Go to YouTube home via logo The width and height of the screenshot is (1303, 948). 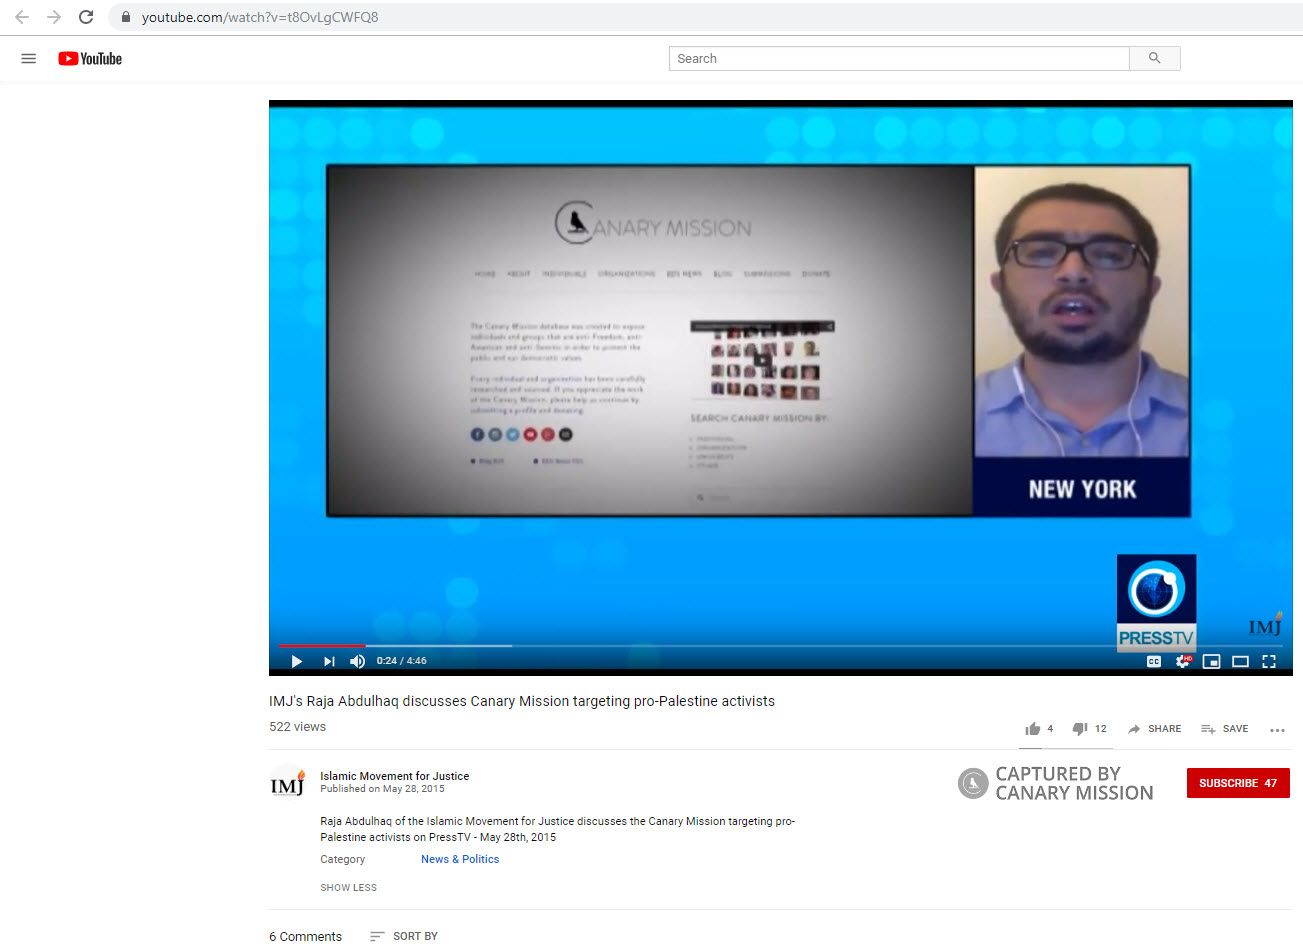pos(90,59)
